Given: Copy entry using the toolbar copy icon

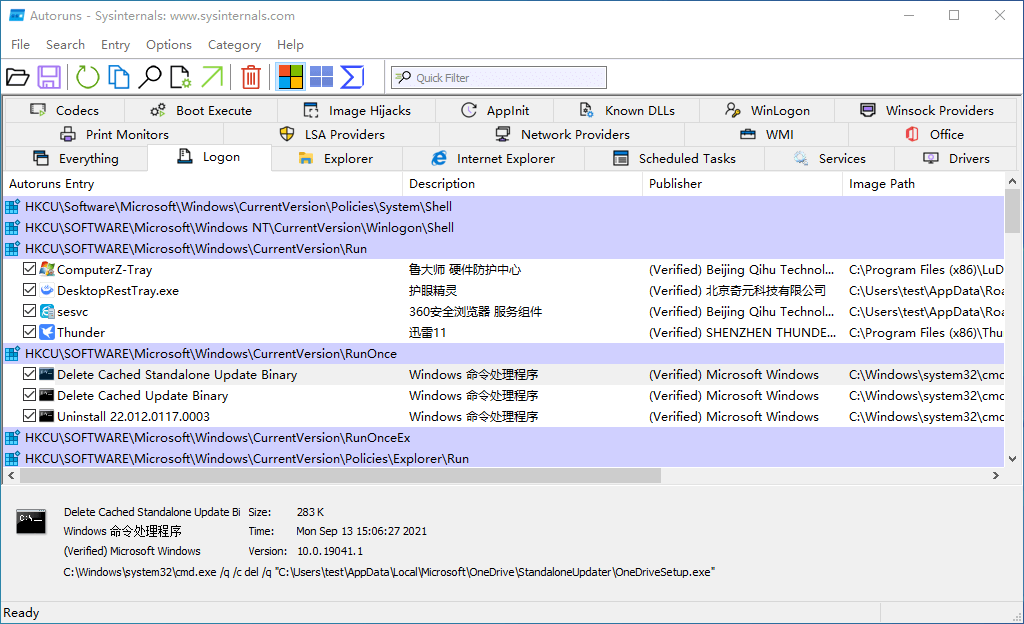Looking at the screenshot, I should pyautogui.click(x=118, y=77).
